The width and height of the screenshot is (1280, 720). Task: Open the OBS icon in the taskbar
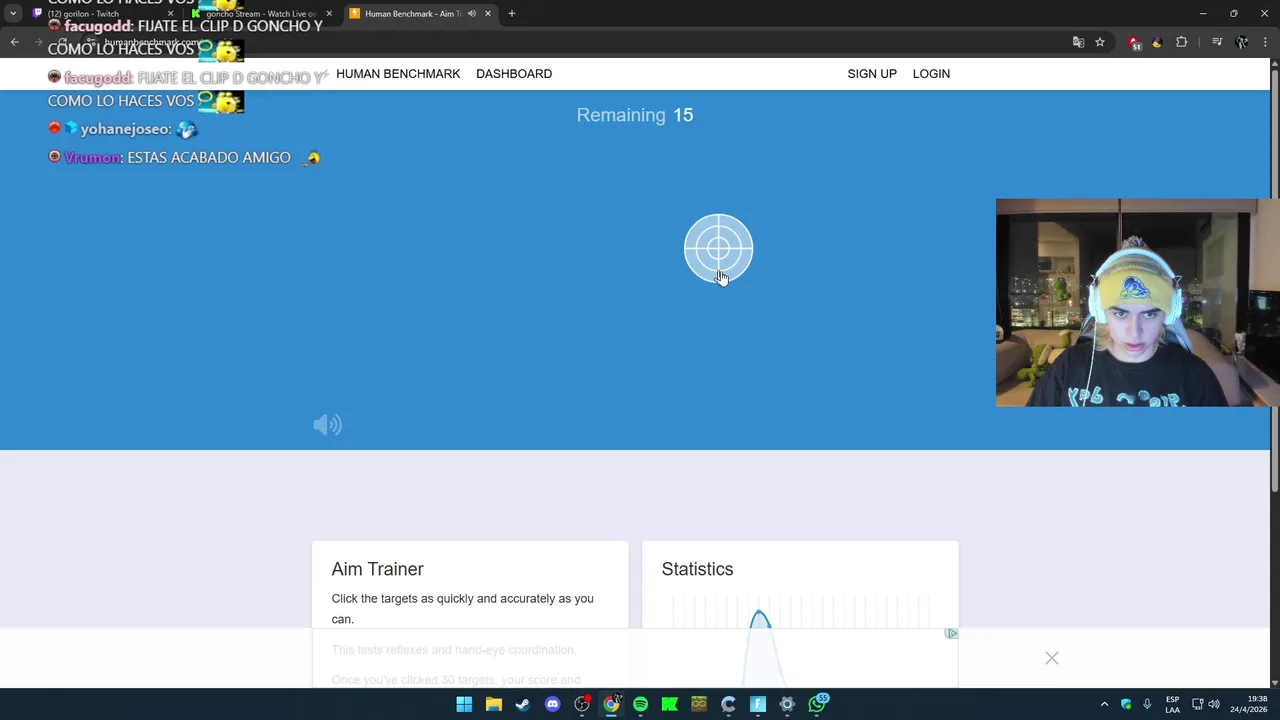pos(582,704)
